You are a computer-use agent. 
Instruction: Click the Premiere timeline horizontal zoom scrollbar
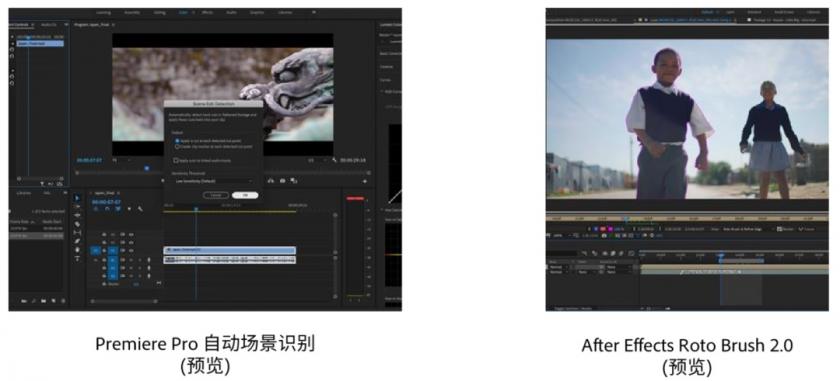(x=125, y=302)
